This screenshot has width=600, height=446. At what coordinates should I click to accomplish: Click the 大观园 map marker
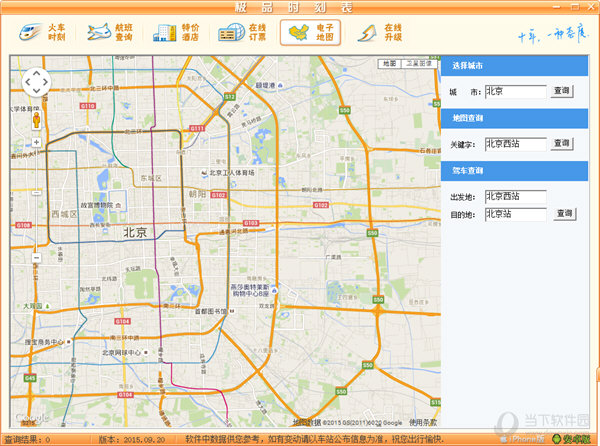pos(37,306)
